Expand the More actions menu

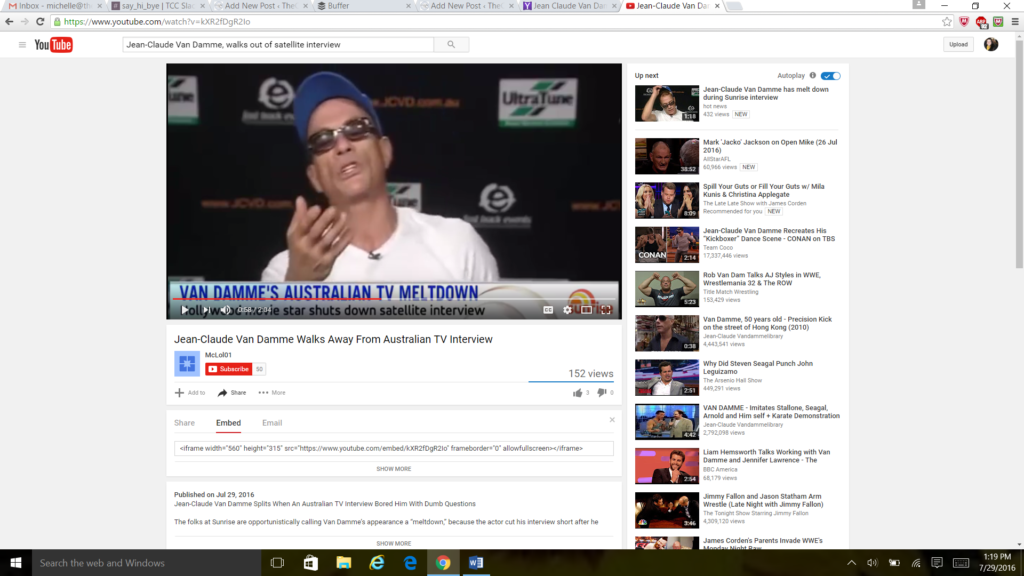(271, 393)
